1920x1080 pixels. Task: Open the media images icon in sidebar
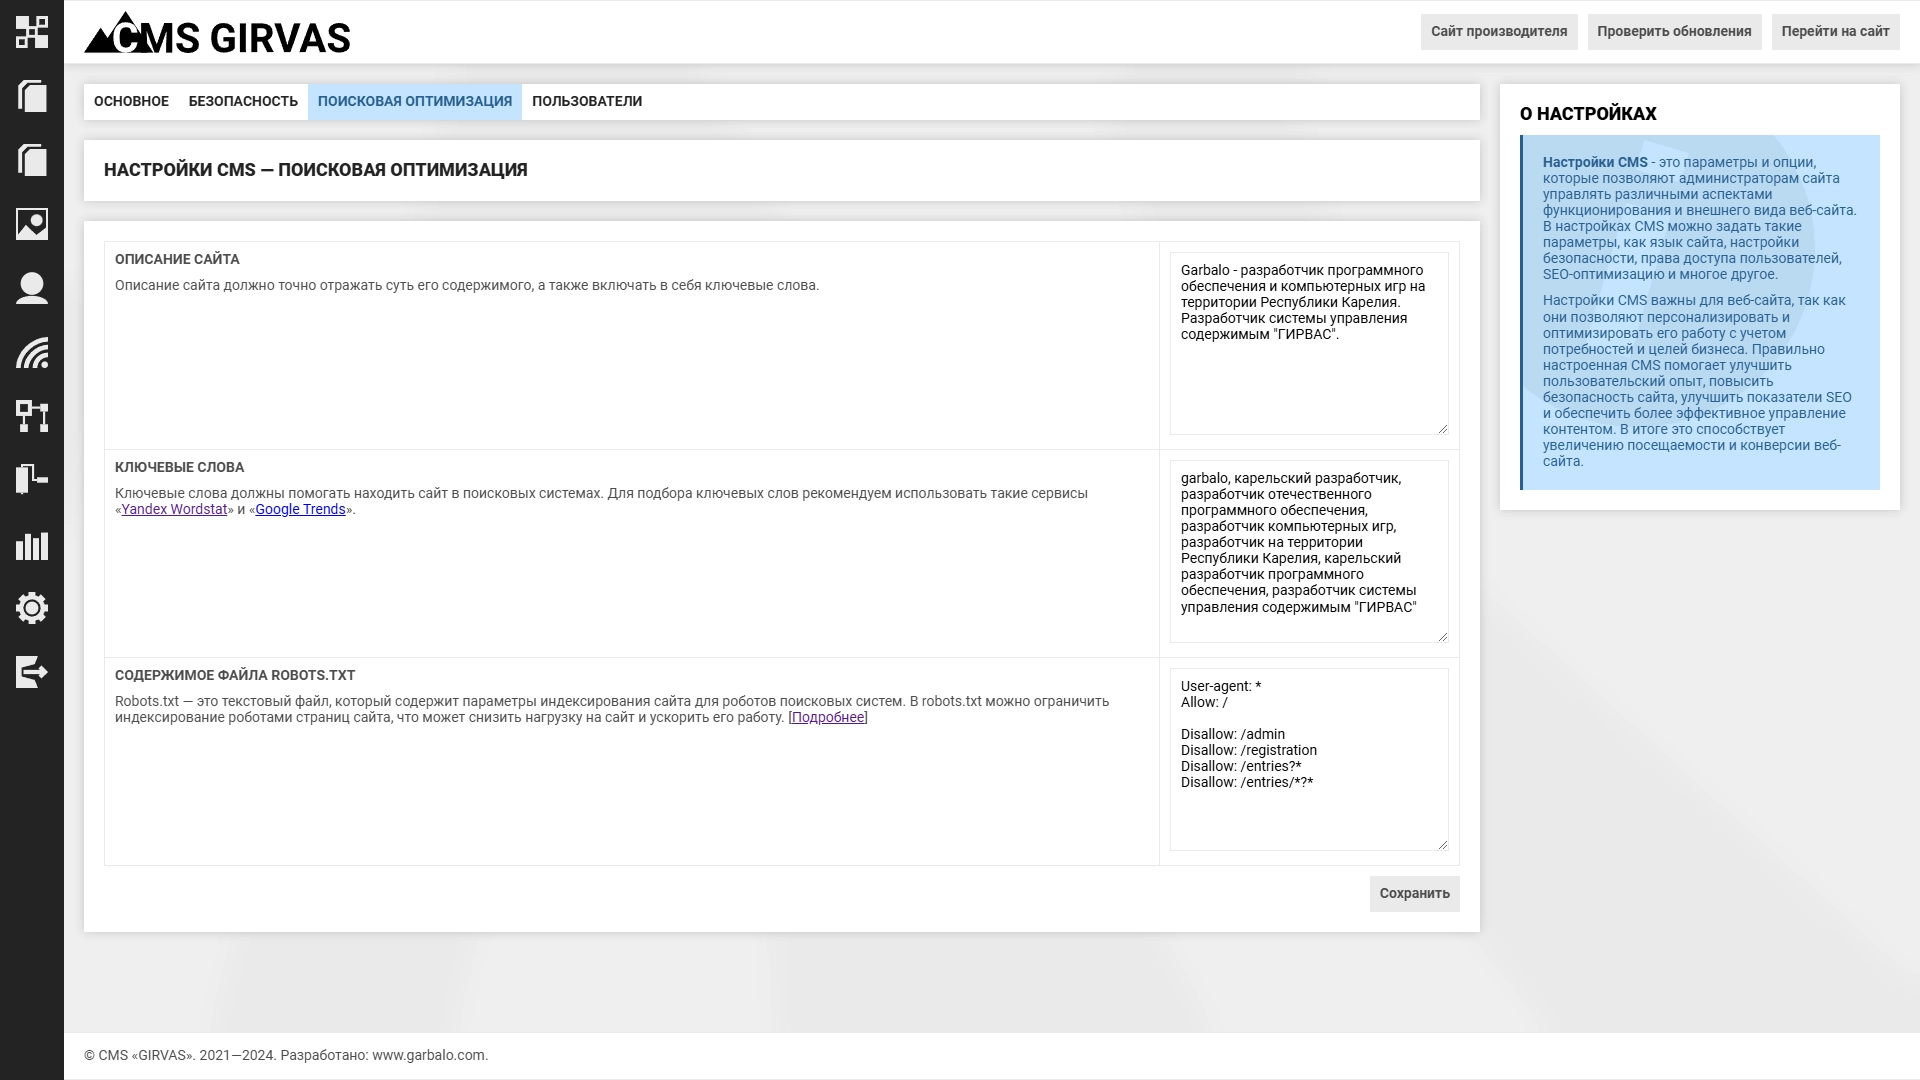coord(32,224)
